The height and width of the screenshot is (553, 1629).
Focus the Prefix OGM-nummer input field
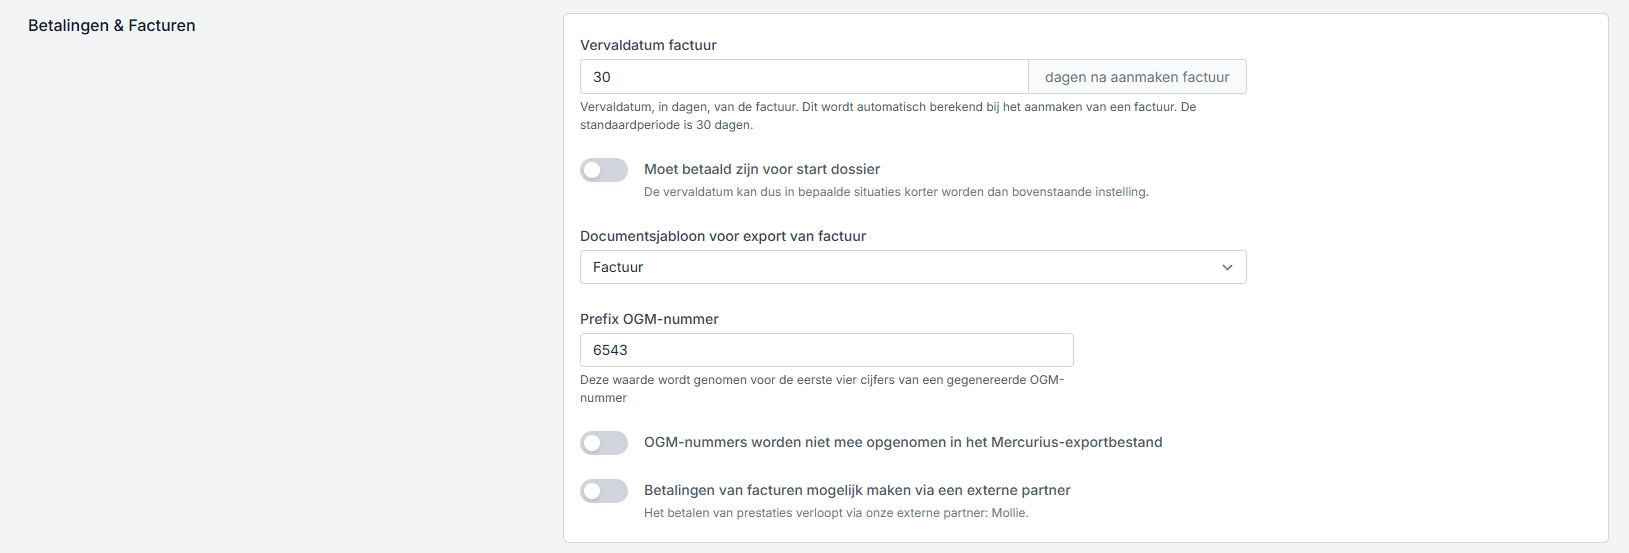click(826, 350)
